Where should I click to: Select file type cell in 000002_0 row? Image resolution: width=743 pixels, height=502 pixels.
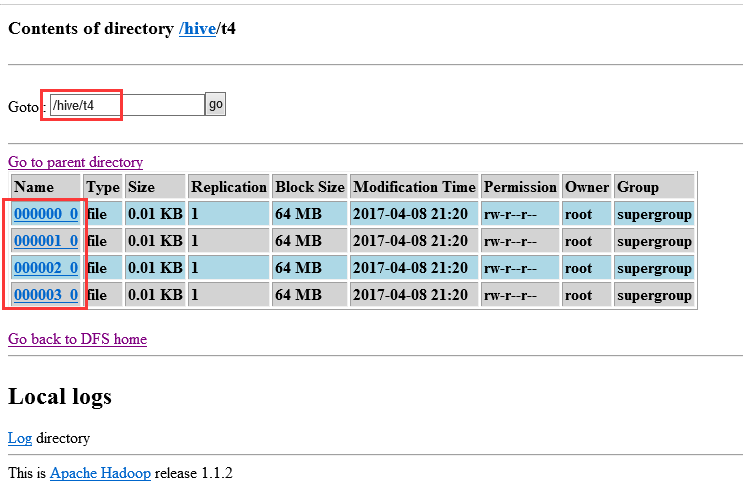coord(103,268)
